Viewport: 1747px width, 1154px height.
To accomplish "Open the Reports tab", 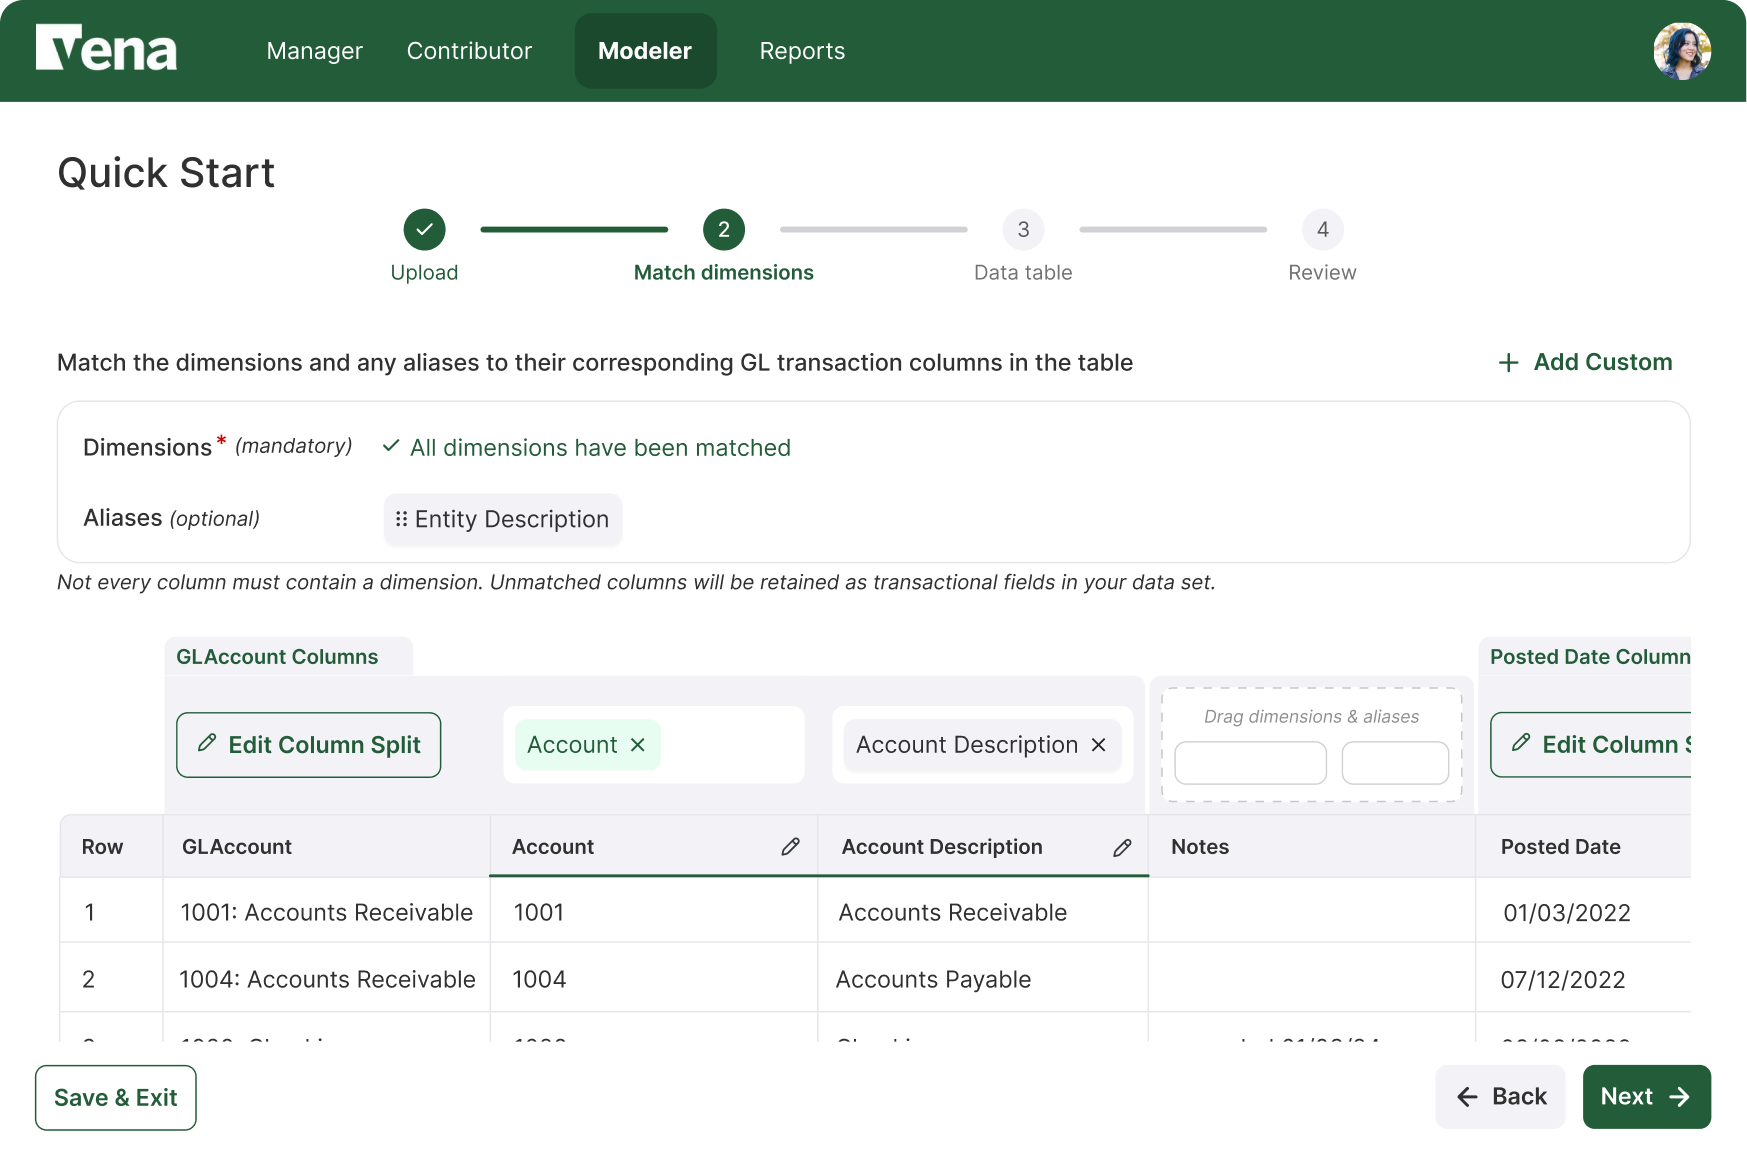I will coord(802,51).
